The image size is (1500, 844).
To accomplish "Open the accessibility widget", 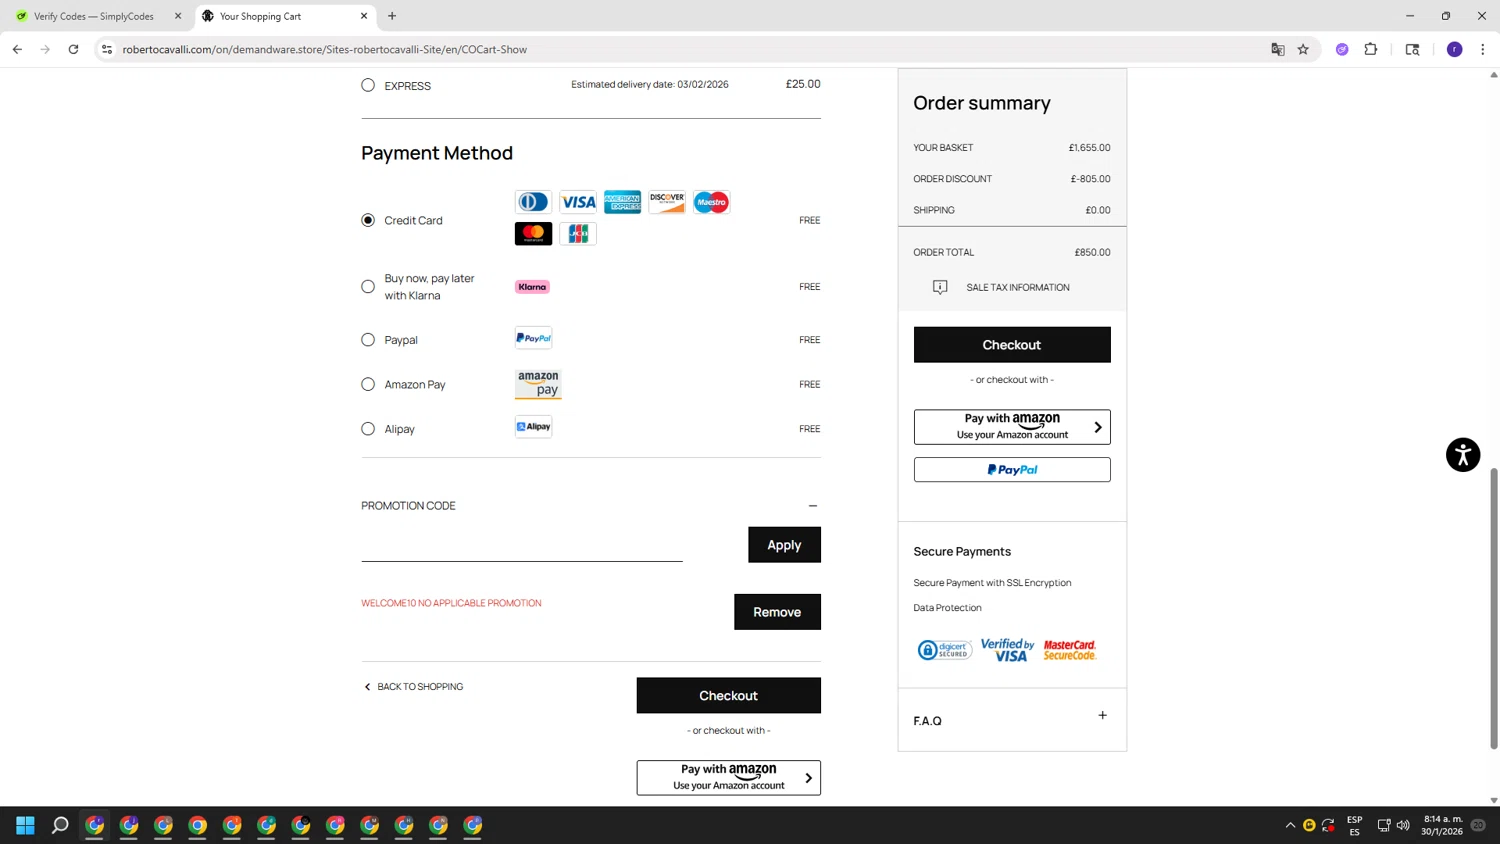I will (1463, 455).
